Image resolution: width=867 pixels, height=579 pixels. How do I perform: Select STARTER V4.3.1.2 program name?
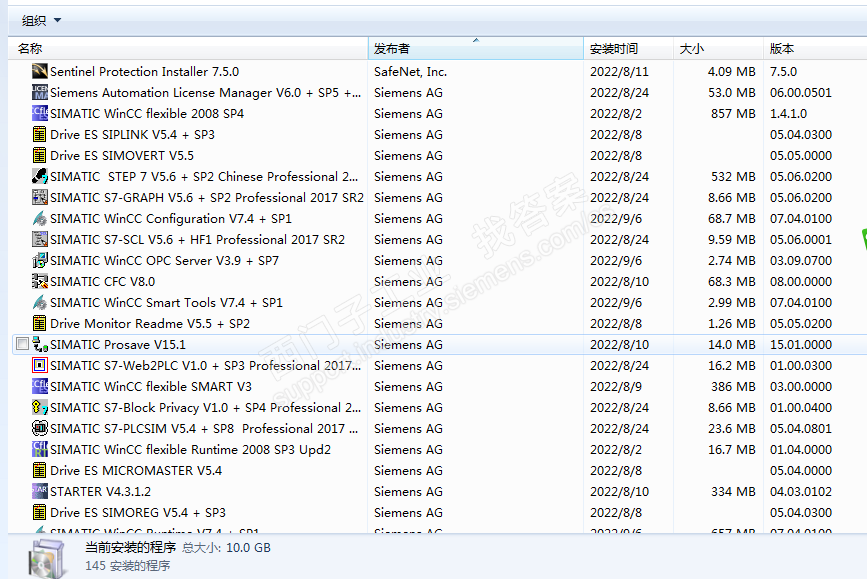click(100, 492)
